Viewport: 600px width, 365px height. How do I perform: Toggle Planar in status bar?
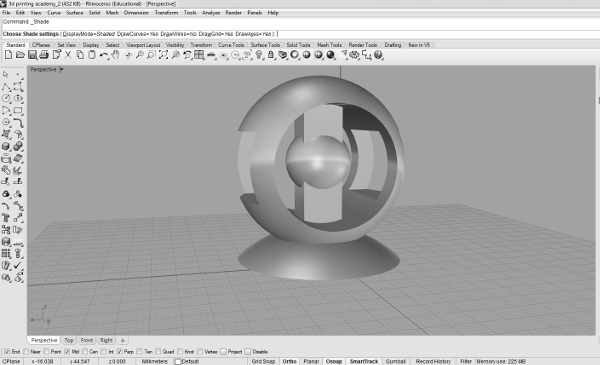coord(311,361)
